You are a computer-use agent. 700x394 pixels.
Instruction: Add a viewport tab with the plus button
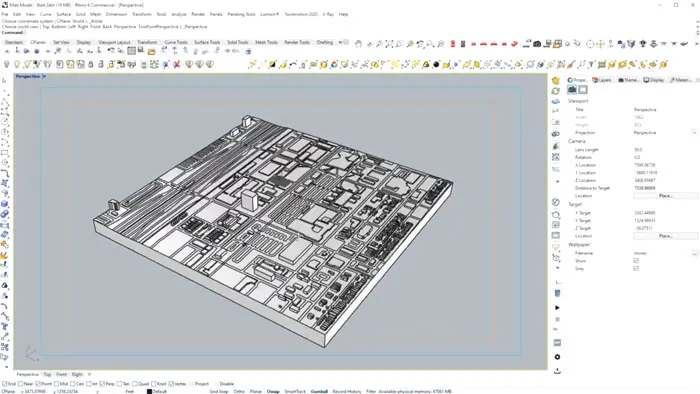pyautogui.click(x=89, y=374)
